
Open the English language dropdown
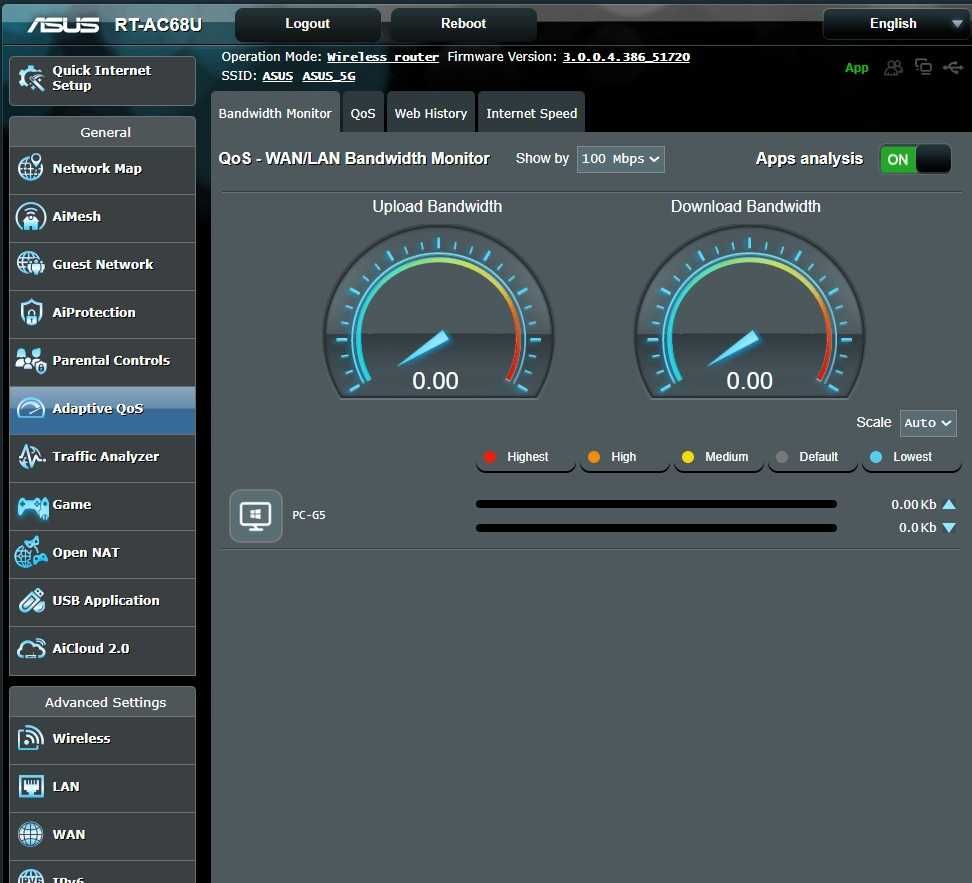897,24
